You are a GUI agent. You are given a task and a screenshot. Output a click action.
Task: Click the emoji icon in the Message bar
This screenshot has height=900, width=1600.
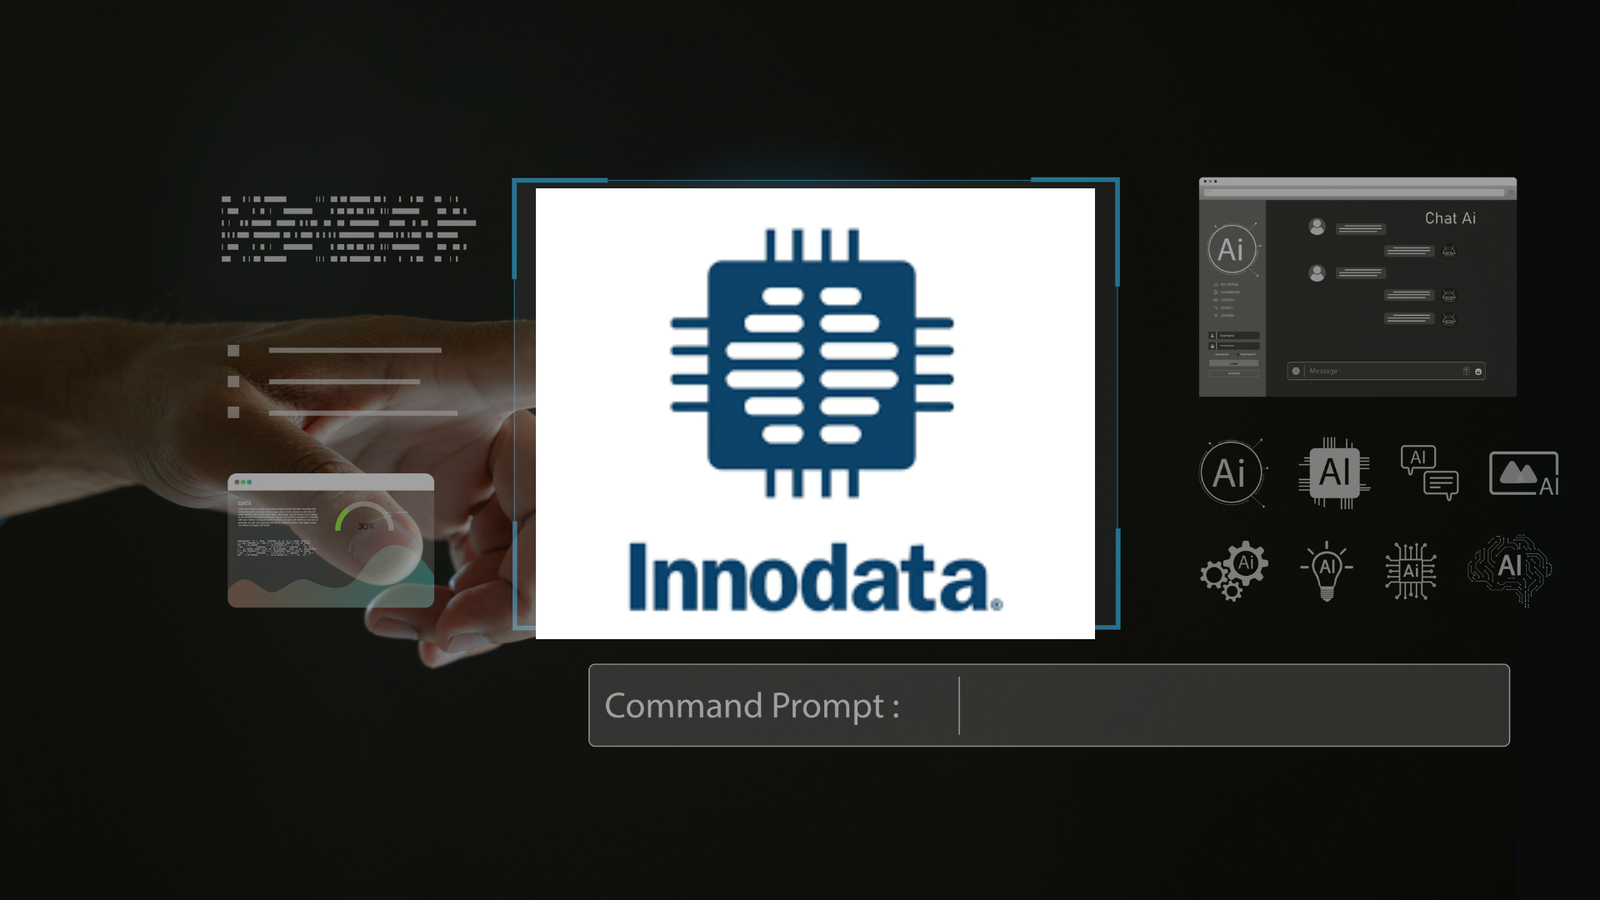(x=1478, y=371)
